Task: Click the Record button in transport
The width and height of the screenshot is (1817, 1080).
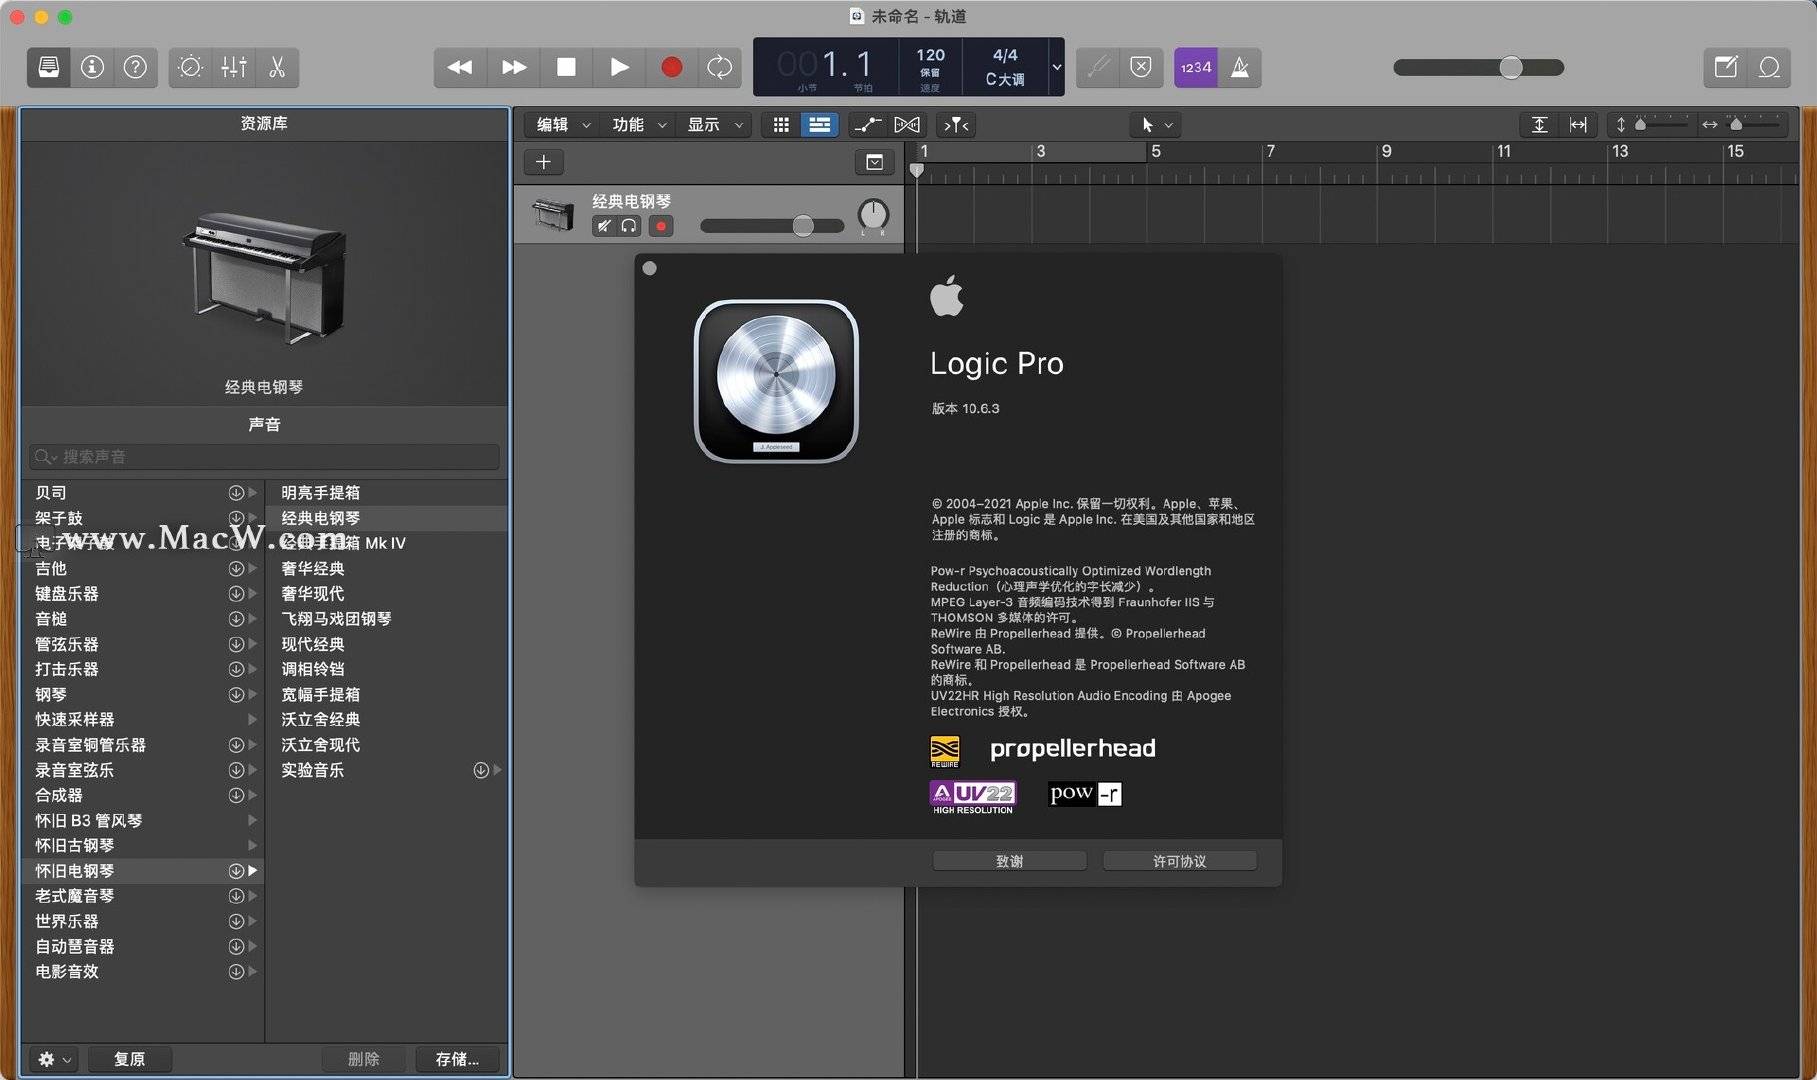Action: point(671,67)
